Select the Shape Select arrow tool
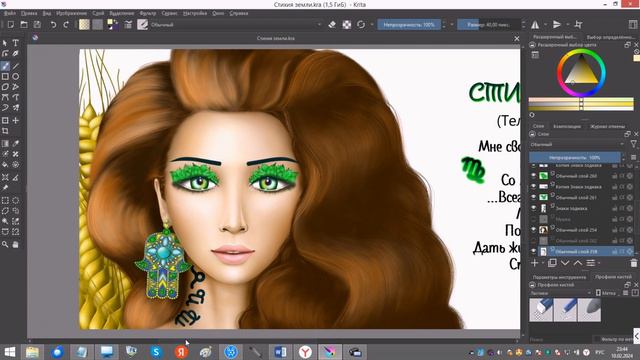 tap(5, 43)
